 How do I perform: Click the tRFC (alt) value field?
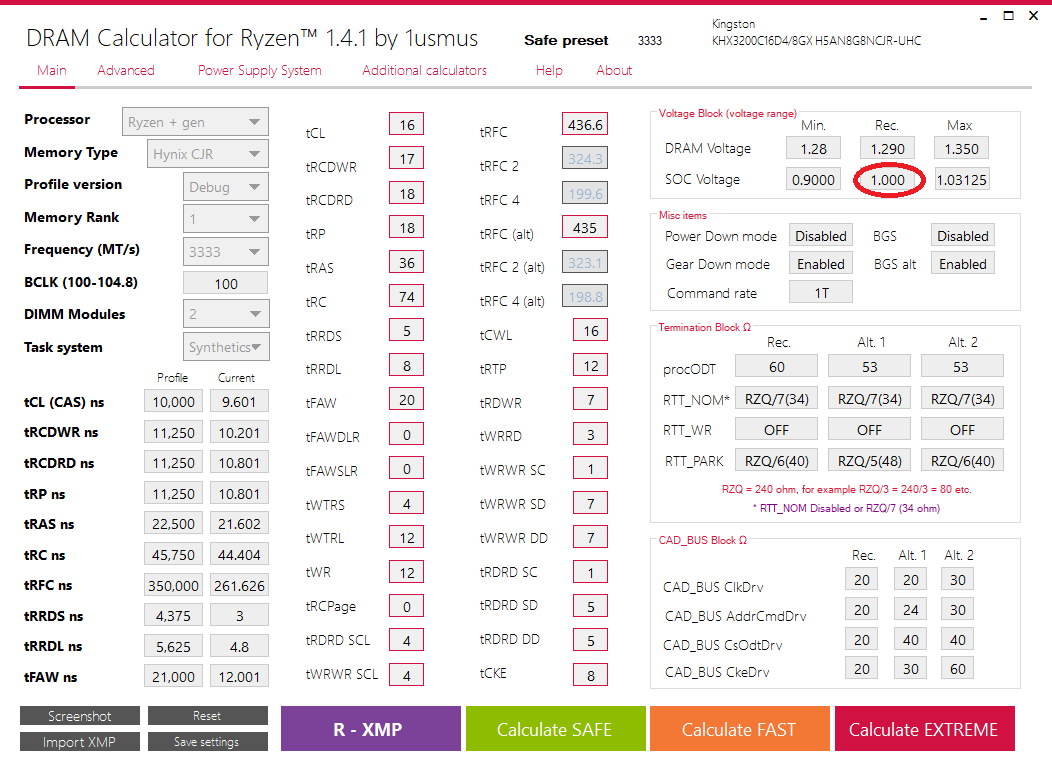(585, 228)
